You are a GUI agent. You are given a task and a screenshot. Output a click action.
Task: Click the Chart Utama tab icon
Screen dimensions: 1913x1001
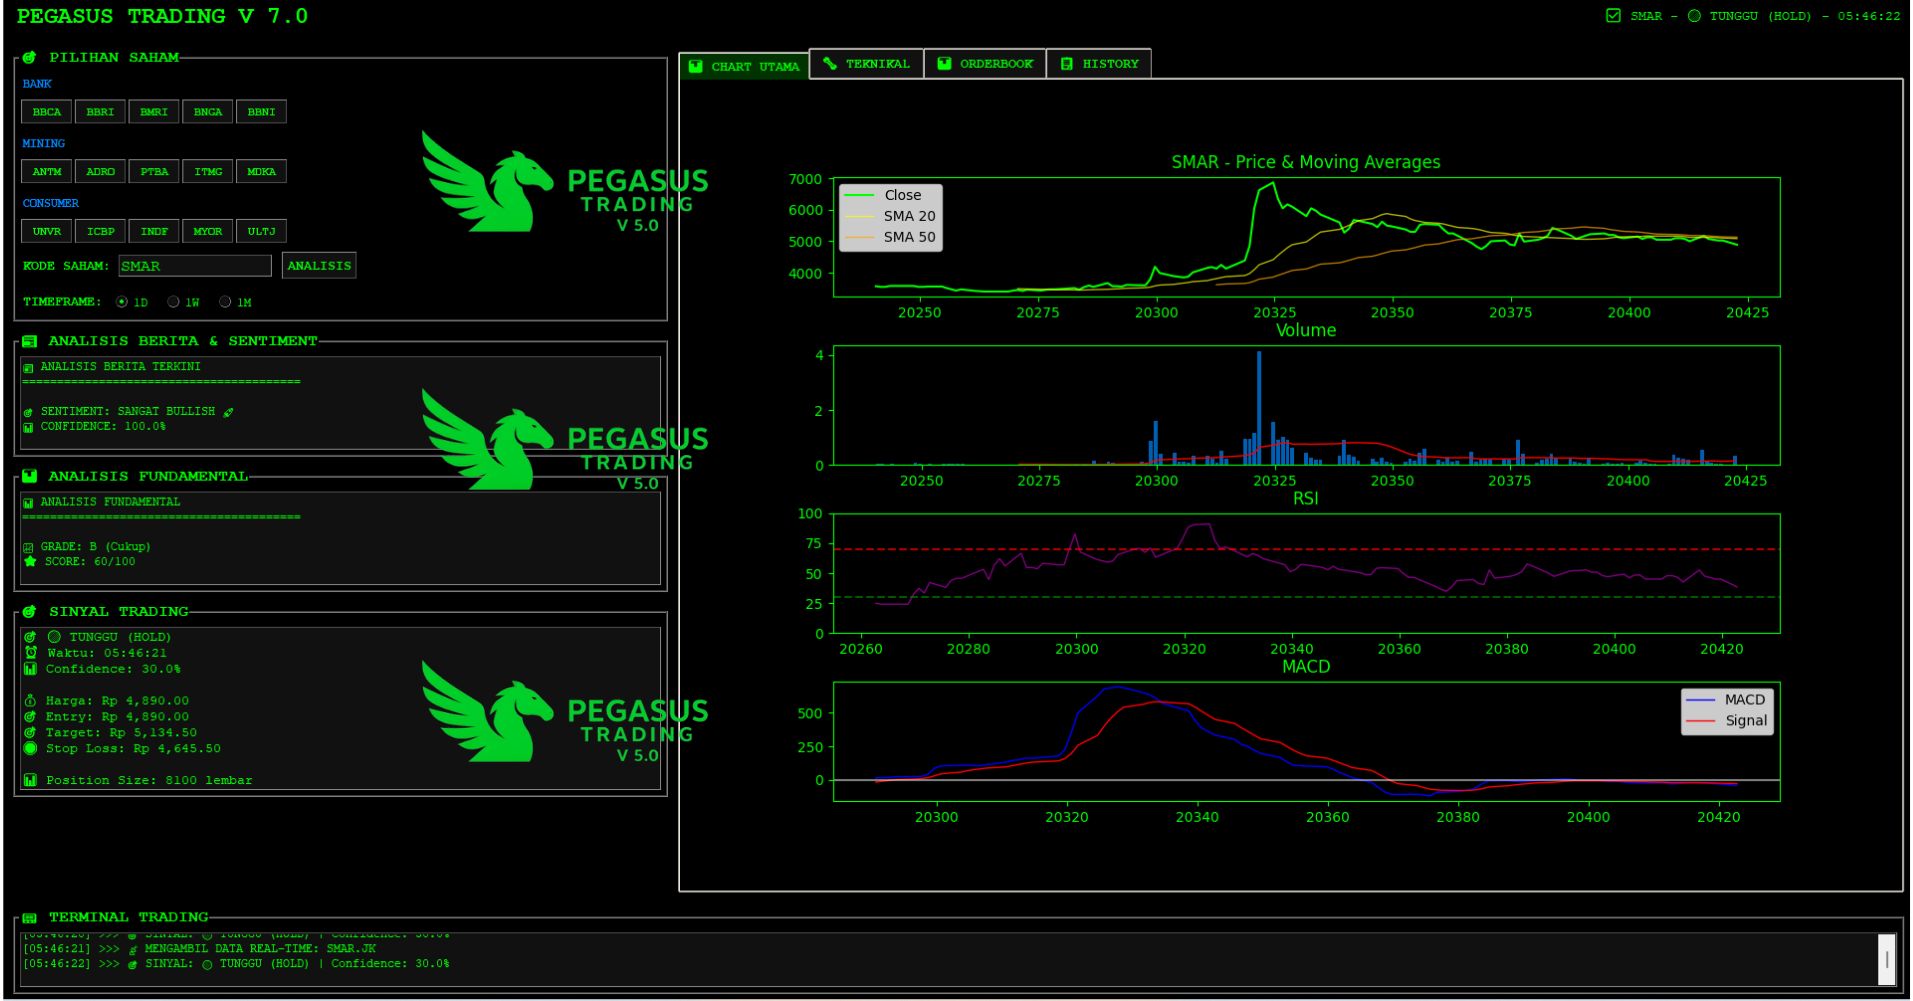tap(696, 67)
